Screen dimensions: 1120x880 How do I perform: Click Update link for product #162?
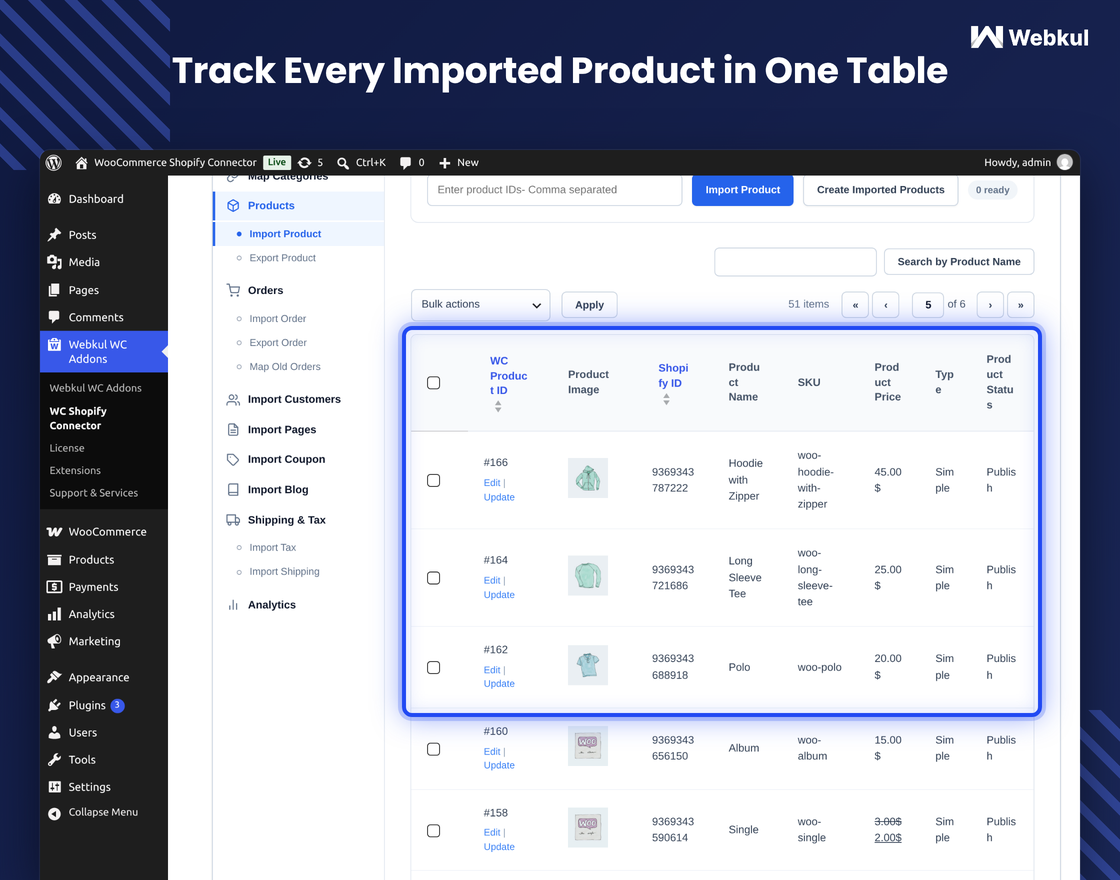(499, 684)
